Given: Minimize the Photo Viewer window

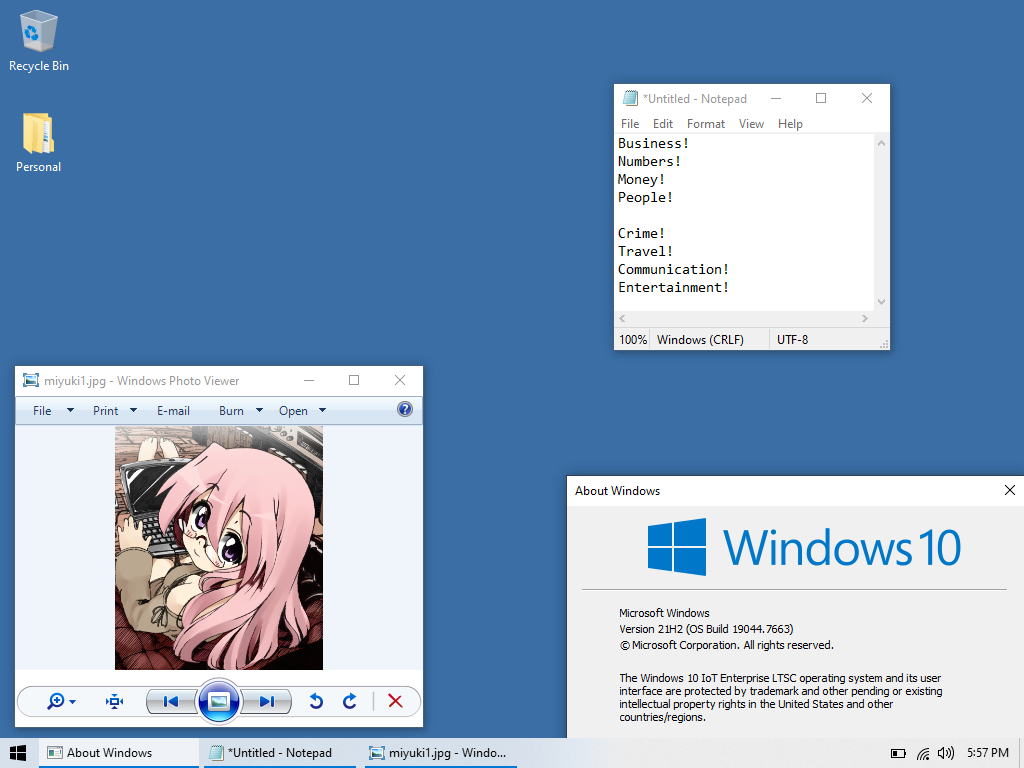Looking at the screenshot, I should coord(309,380).
